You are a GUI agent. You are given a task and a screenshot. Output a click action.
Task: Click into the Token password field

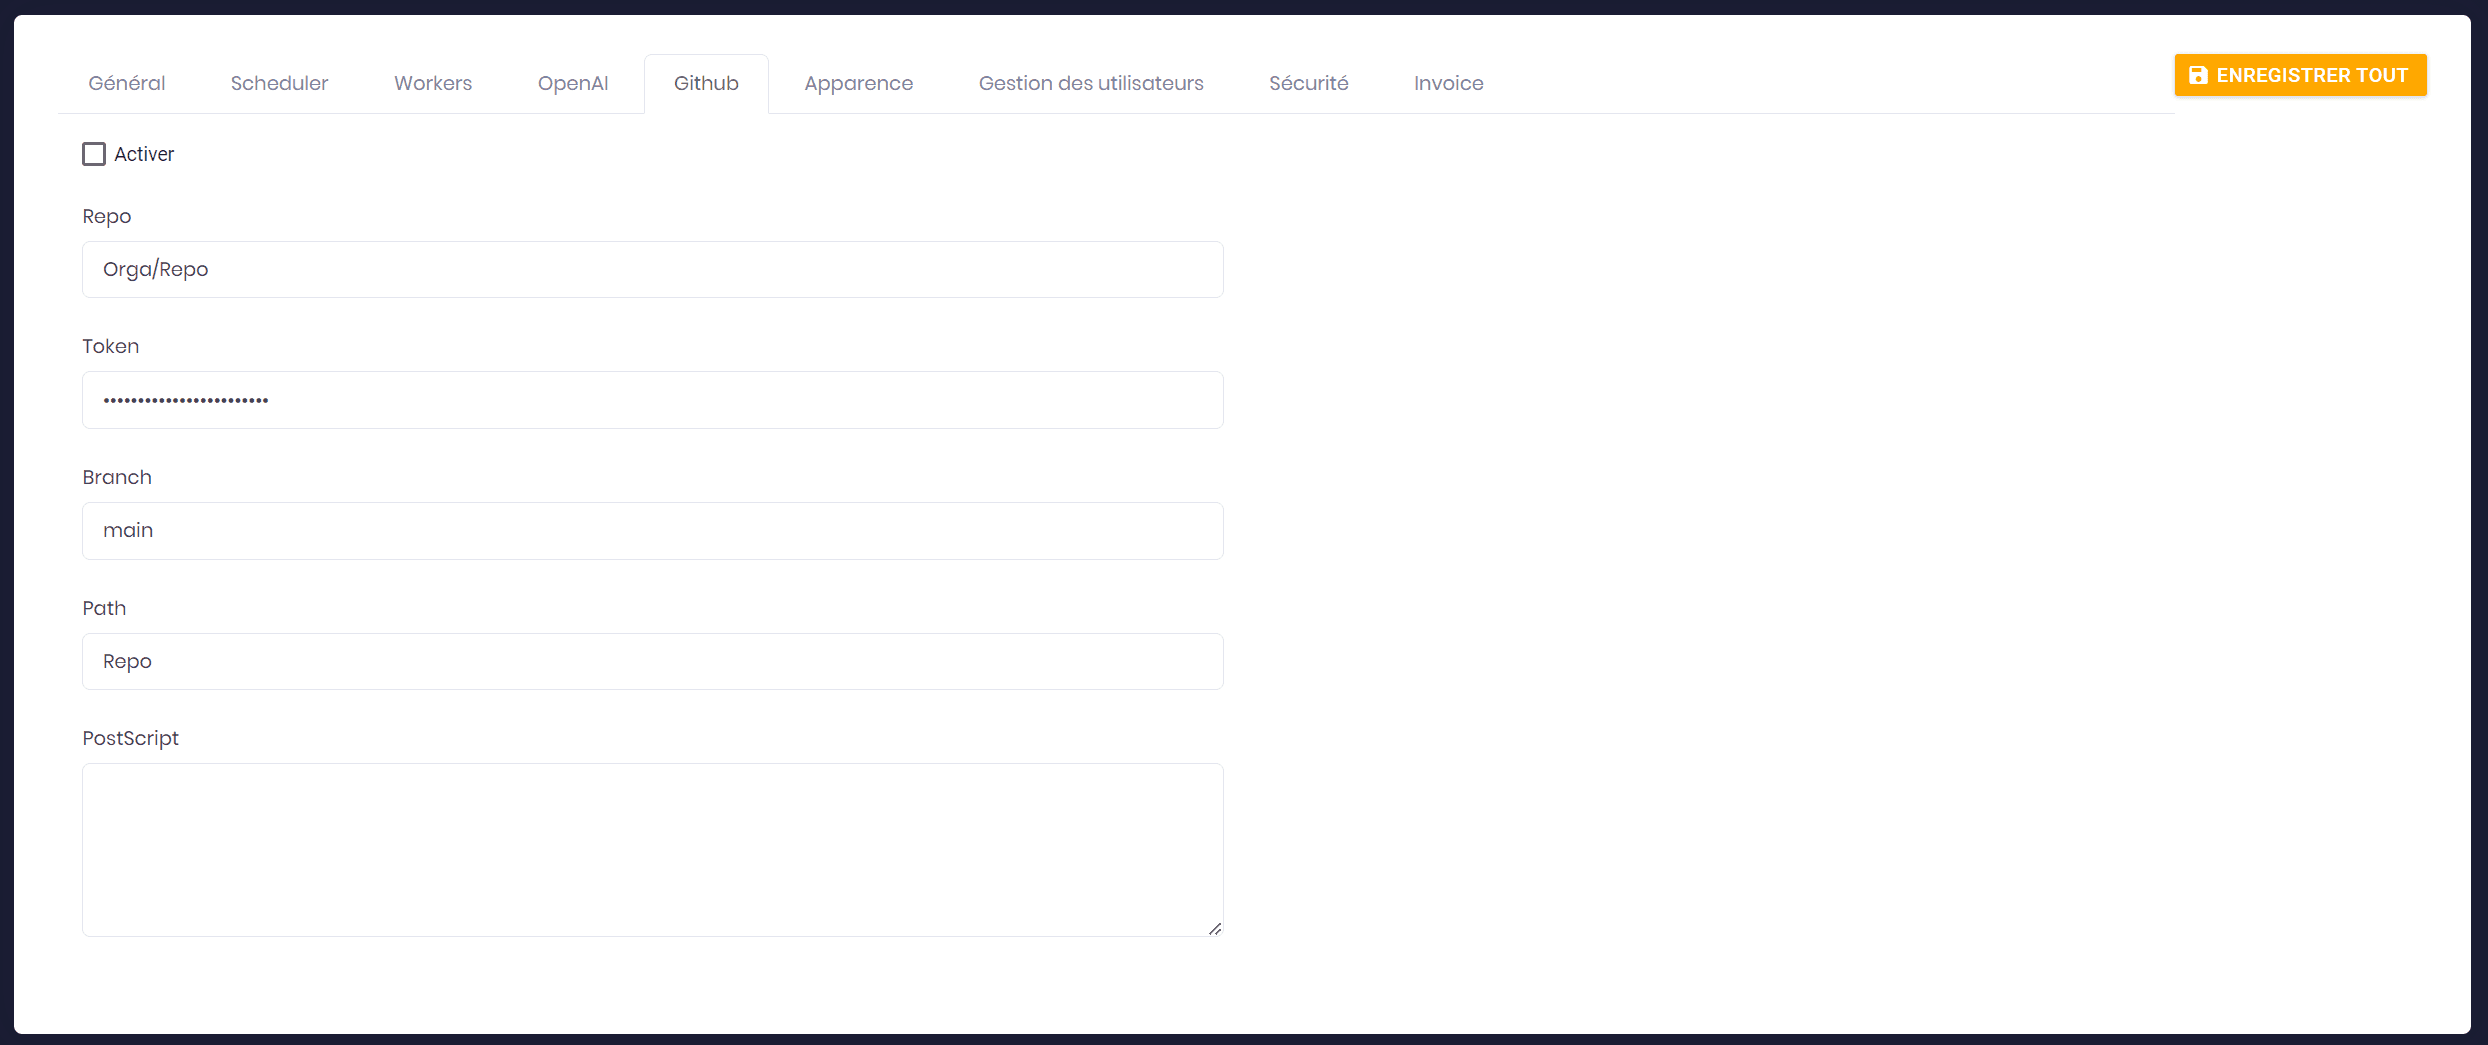[x=653, y=400]
